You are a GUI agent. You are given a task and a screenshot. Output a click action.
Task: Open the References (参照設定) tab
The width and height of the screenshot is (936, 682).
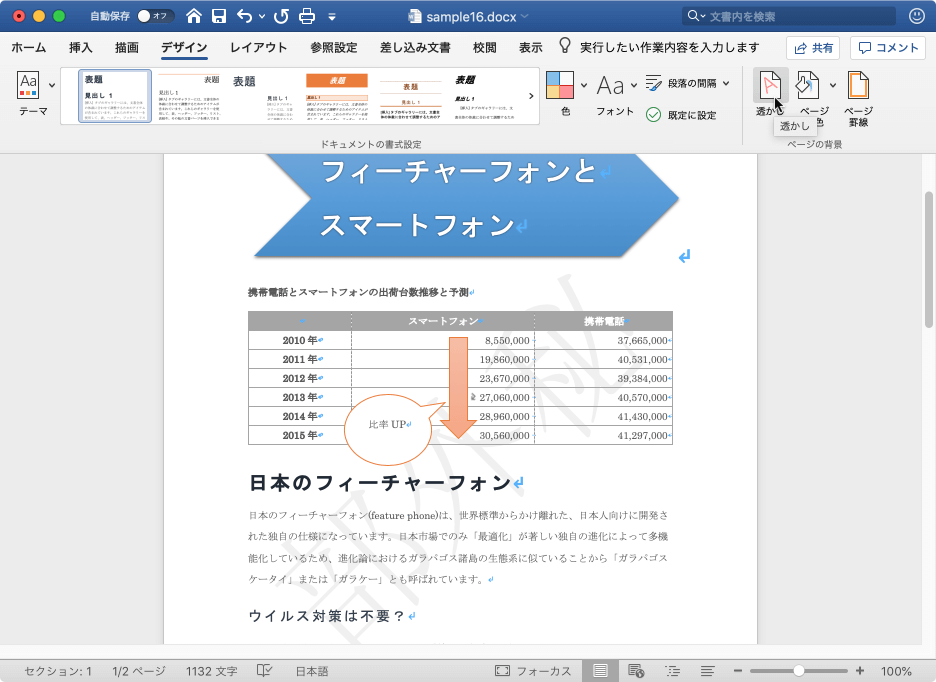pyautogui.click(x=334, y=47)
